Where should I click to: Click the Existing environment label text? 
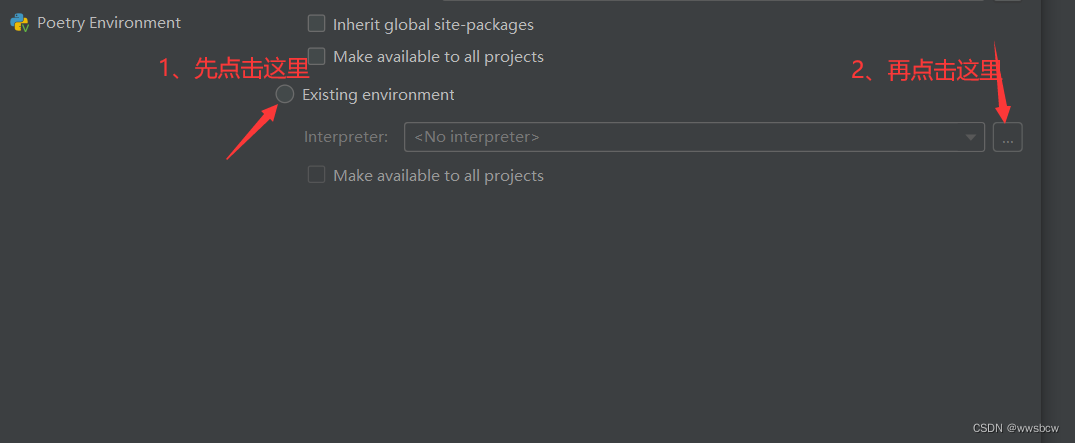378,95
